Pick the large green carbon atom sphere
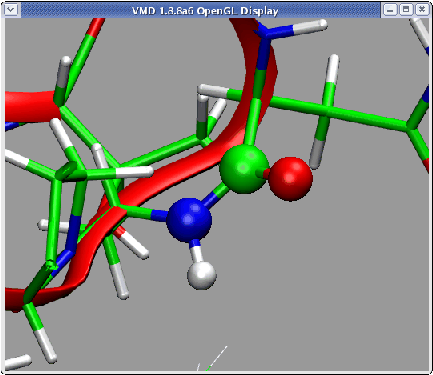 coord(244,169)
